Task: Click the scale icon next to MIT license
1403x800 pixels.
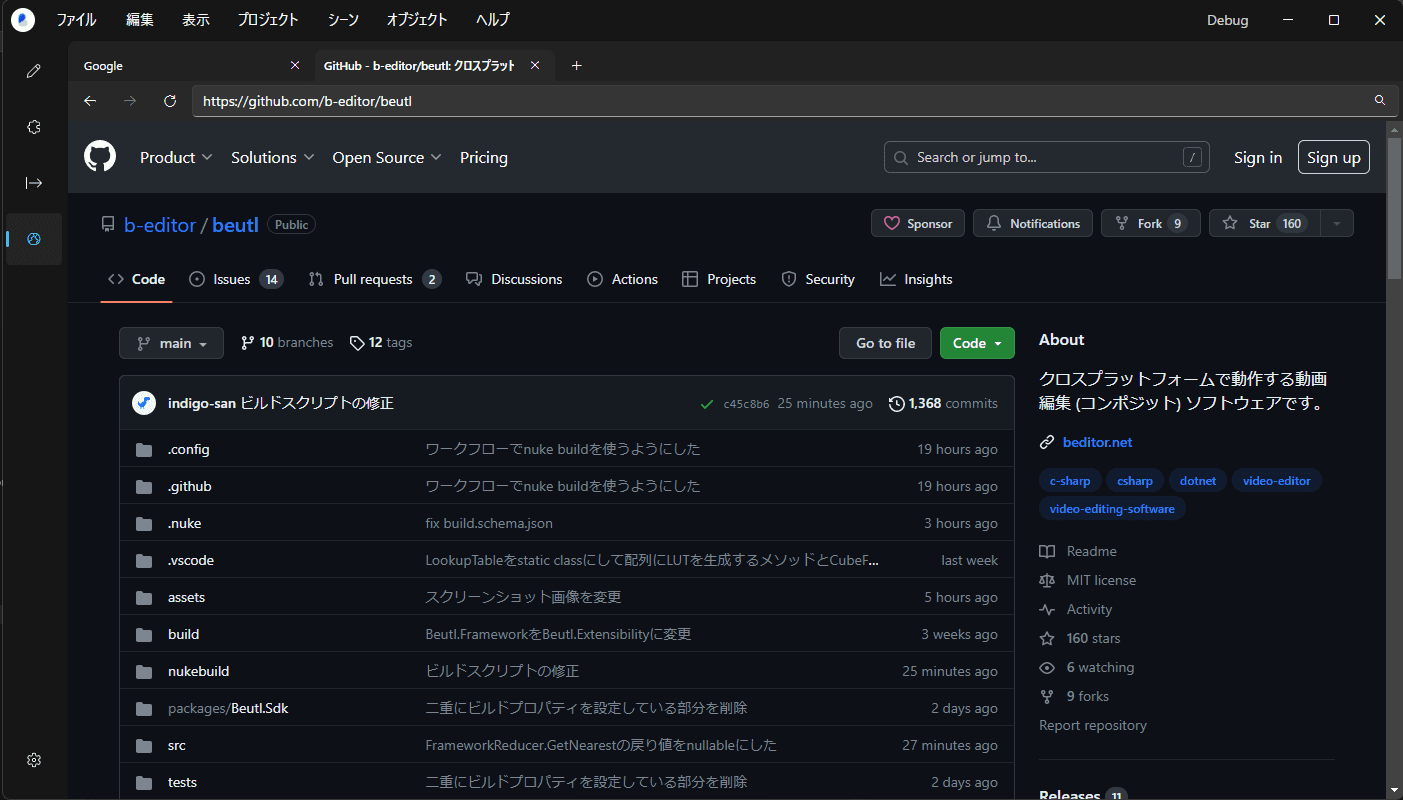Action: (x=1047, y=580)
